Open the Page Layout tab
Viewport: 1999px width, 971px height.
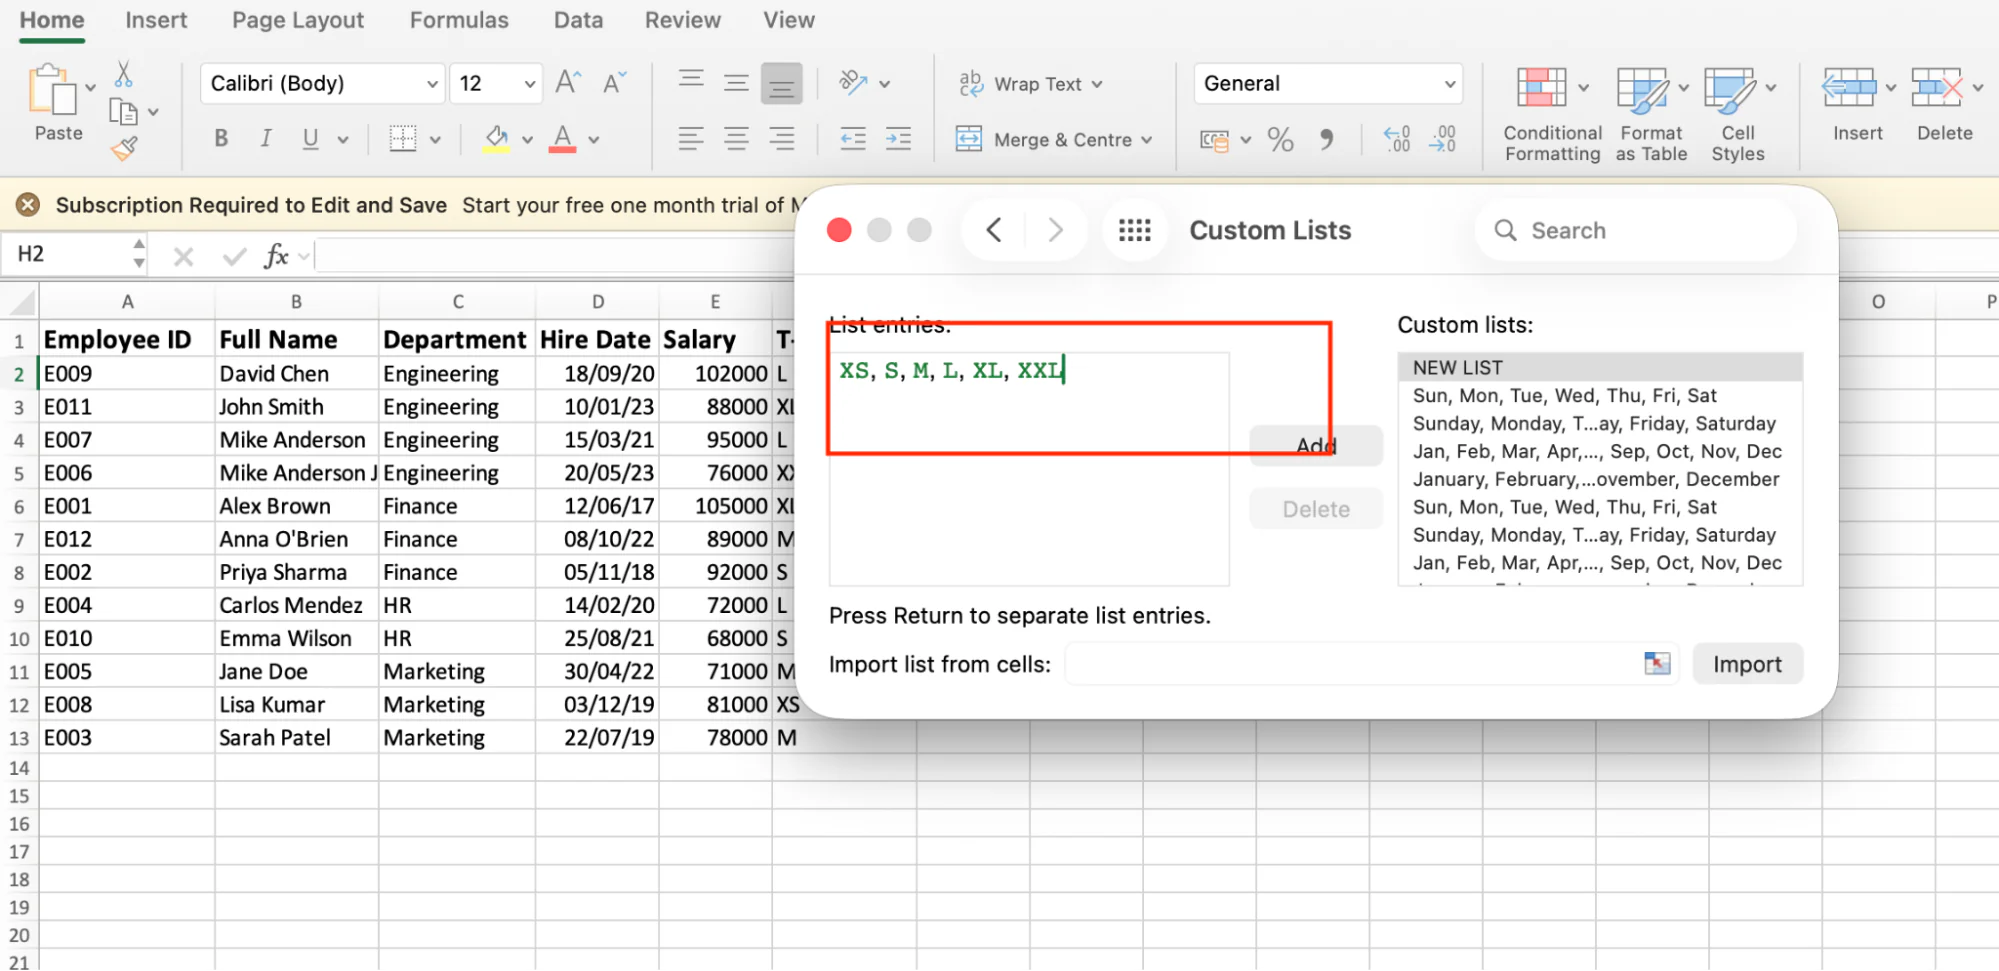point(298,20)
